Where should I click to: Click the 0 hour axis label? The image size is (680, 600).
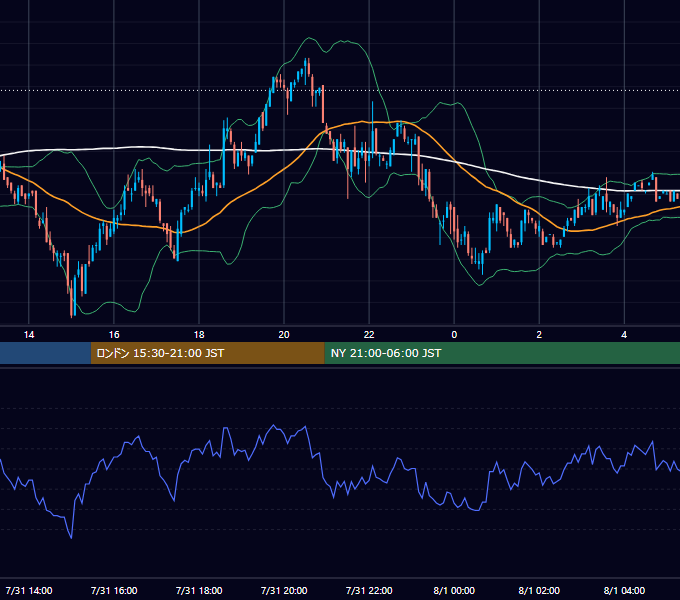[454, 335]
